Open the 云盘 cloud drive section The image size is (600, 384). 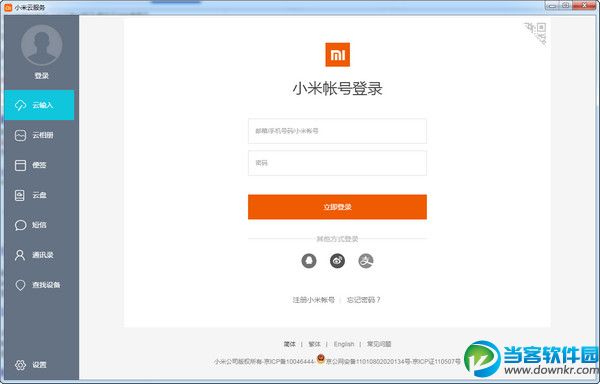tap(39, 195)
